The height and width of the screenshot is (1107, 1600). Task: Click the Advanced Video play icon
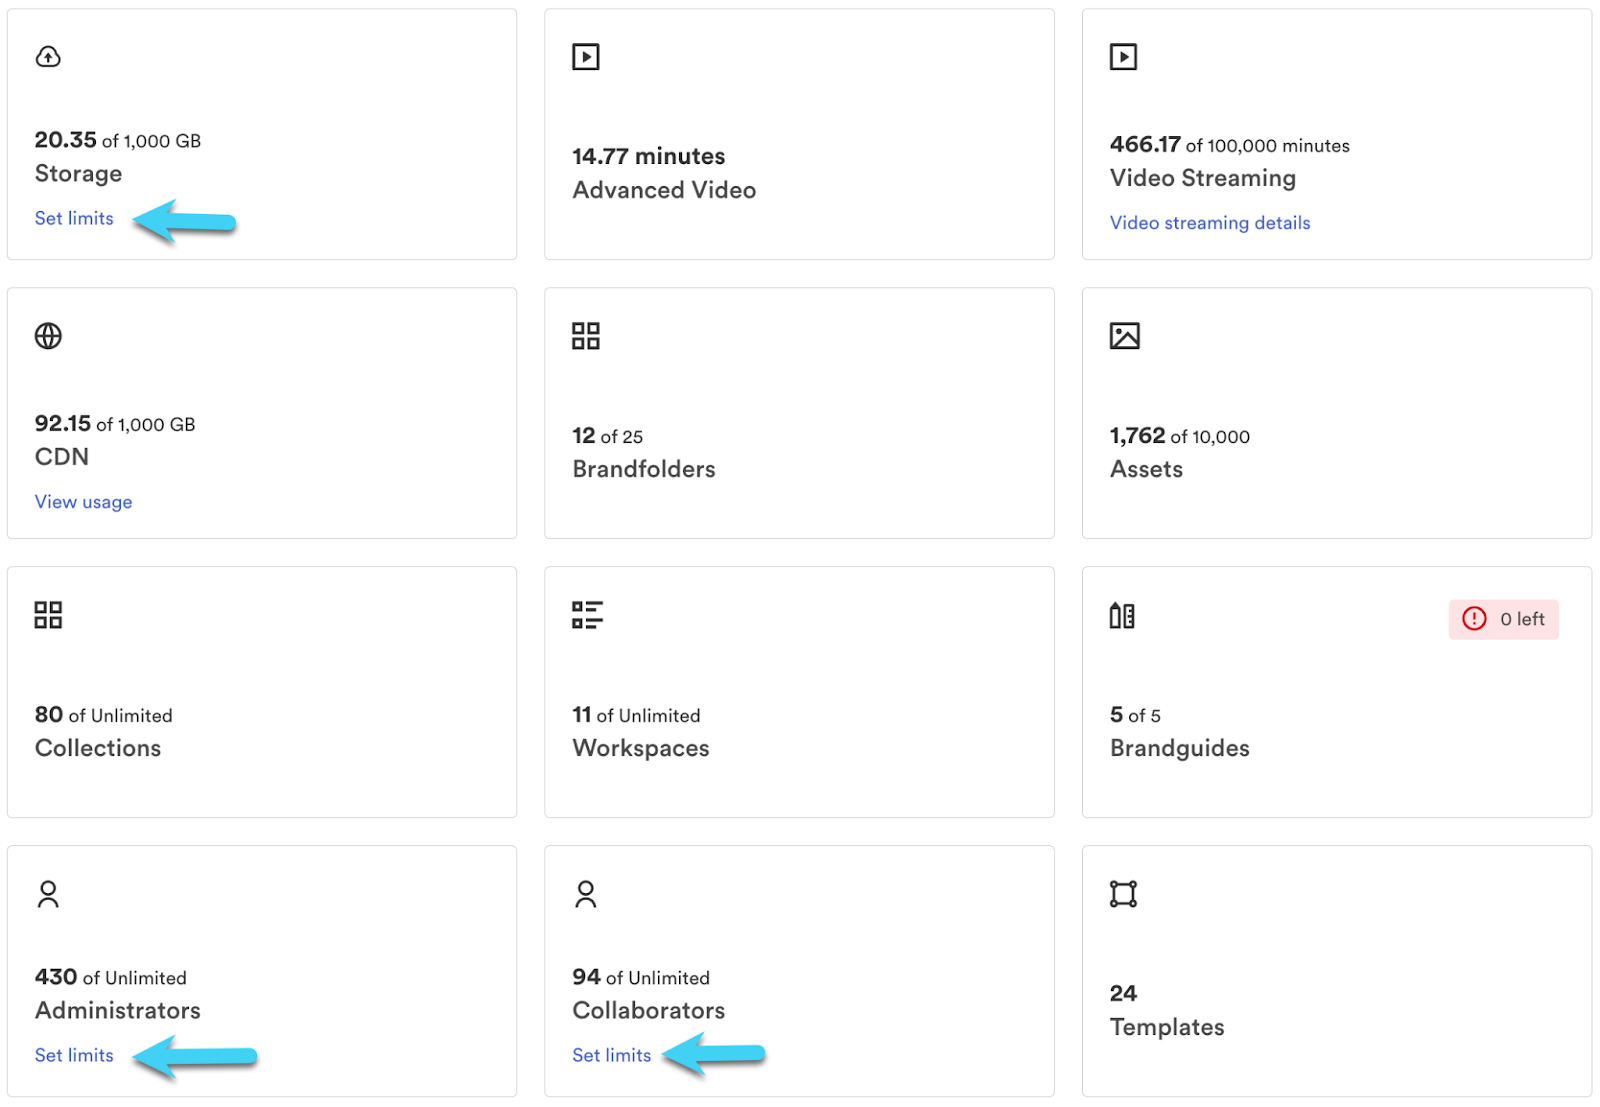(585, 57)
